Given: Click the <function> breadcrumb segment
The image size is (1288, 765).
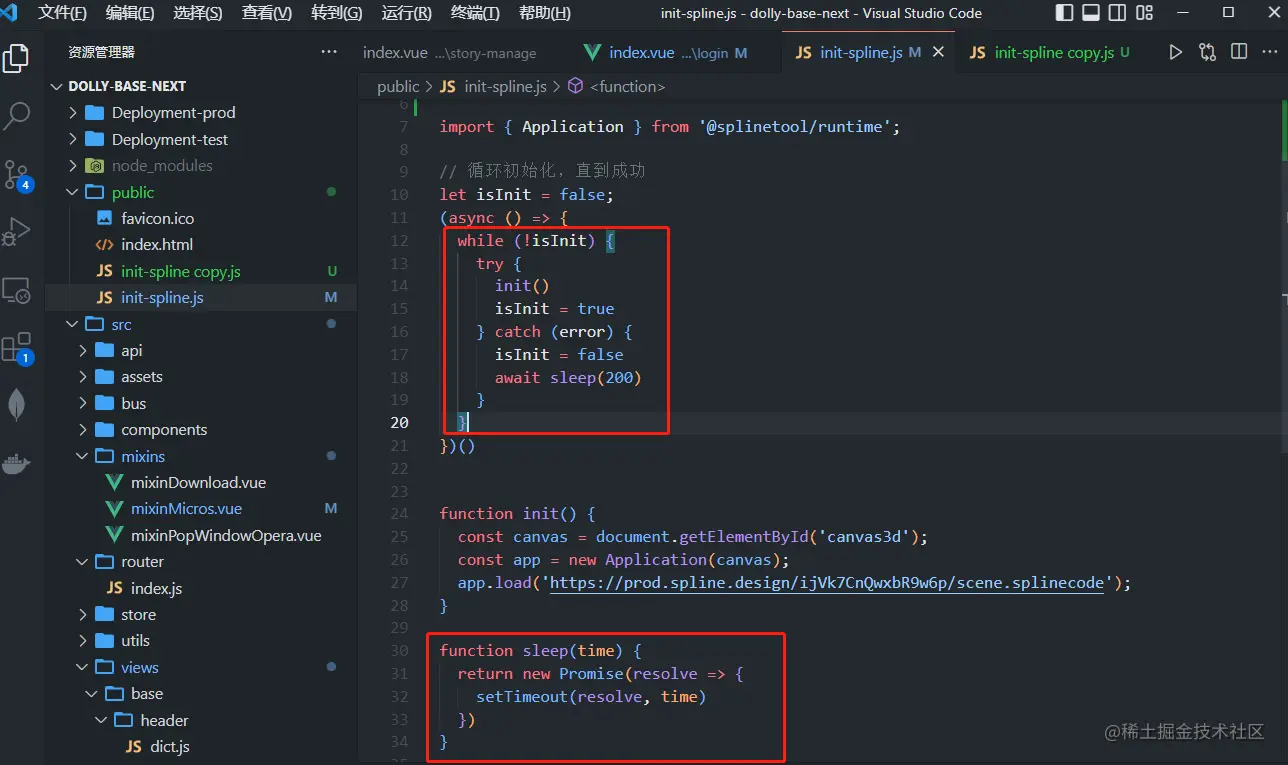Looking at the screenshot, I should click(616, 87).
